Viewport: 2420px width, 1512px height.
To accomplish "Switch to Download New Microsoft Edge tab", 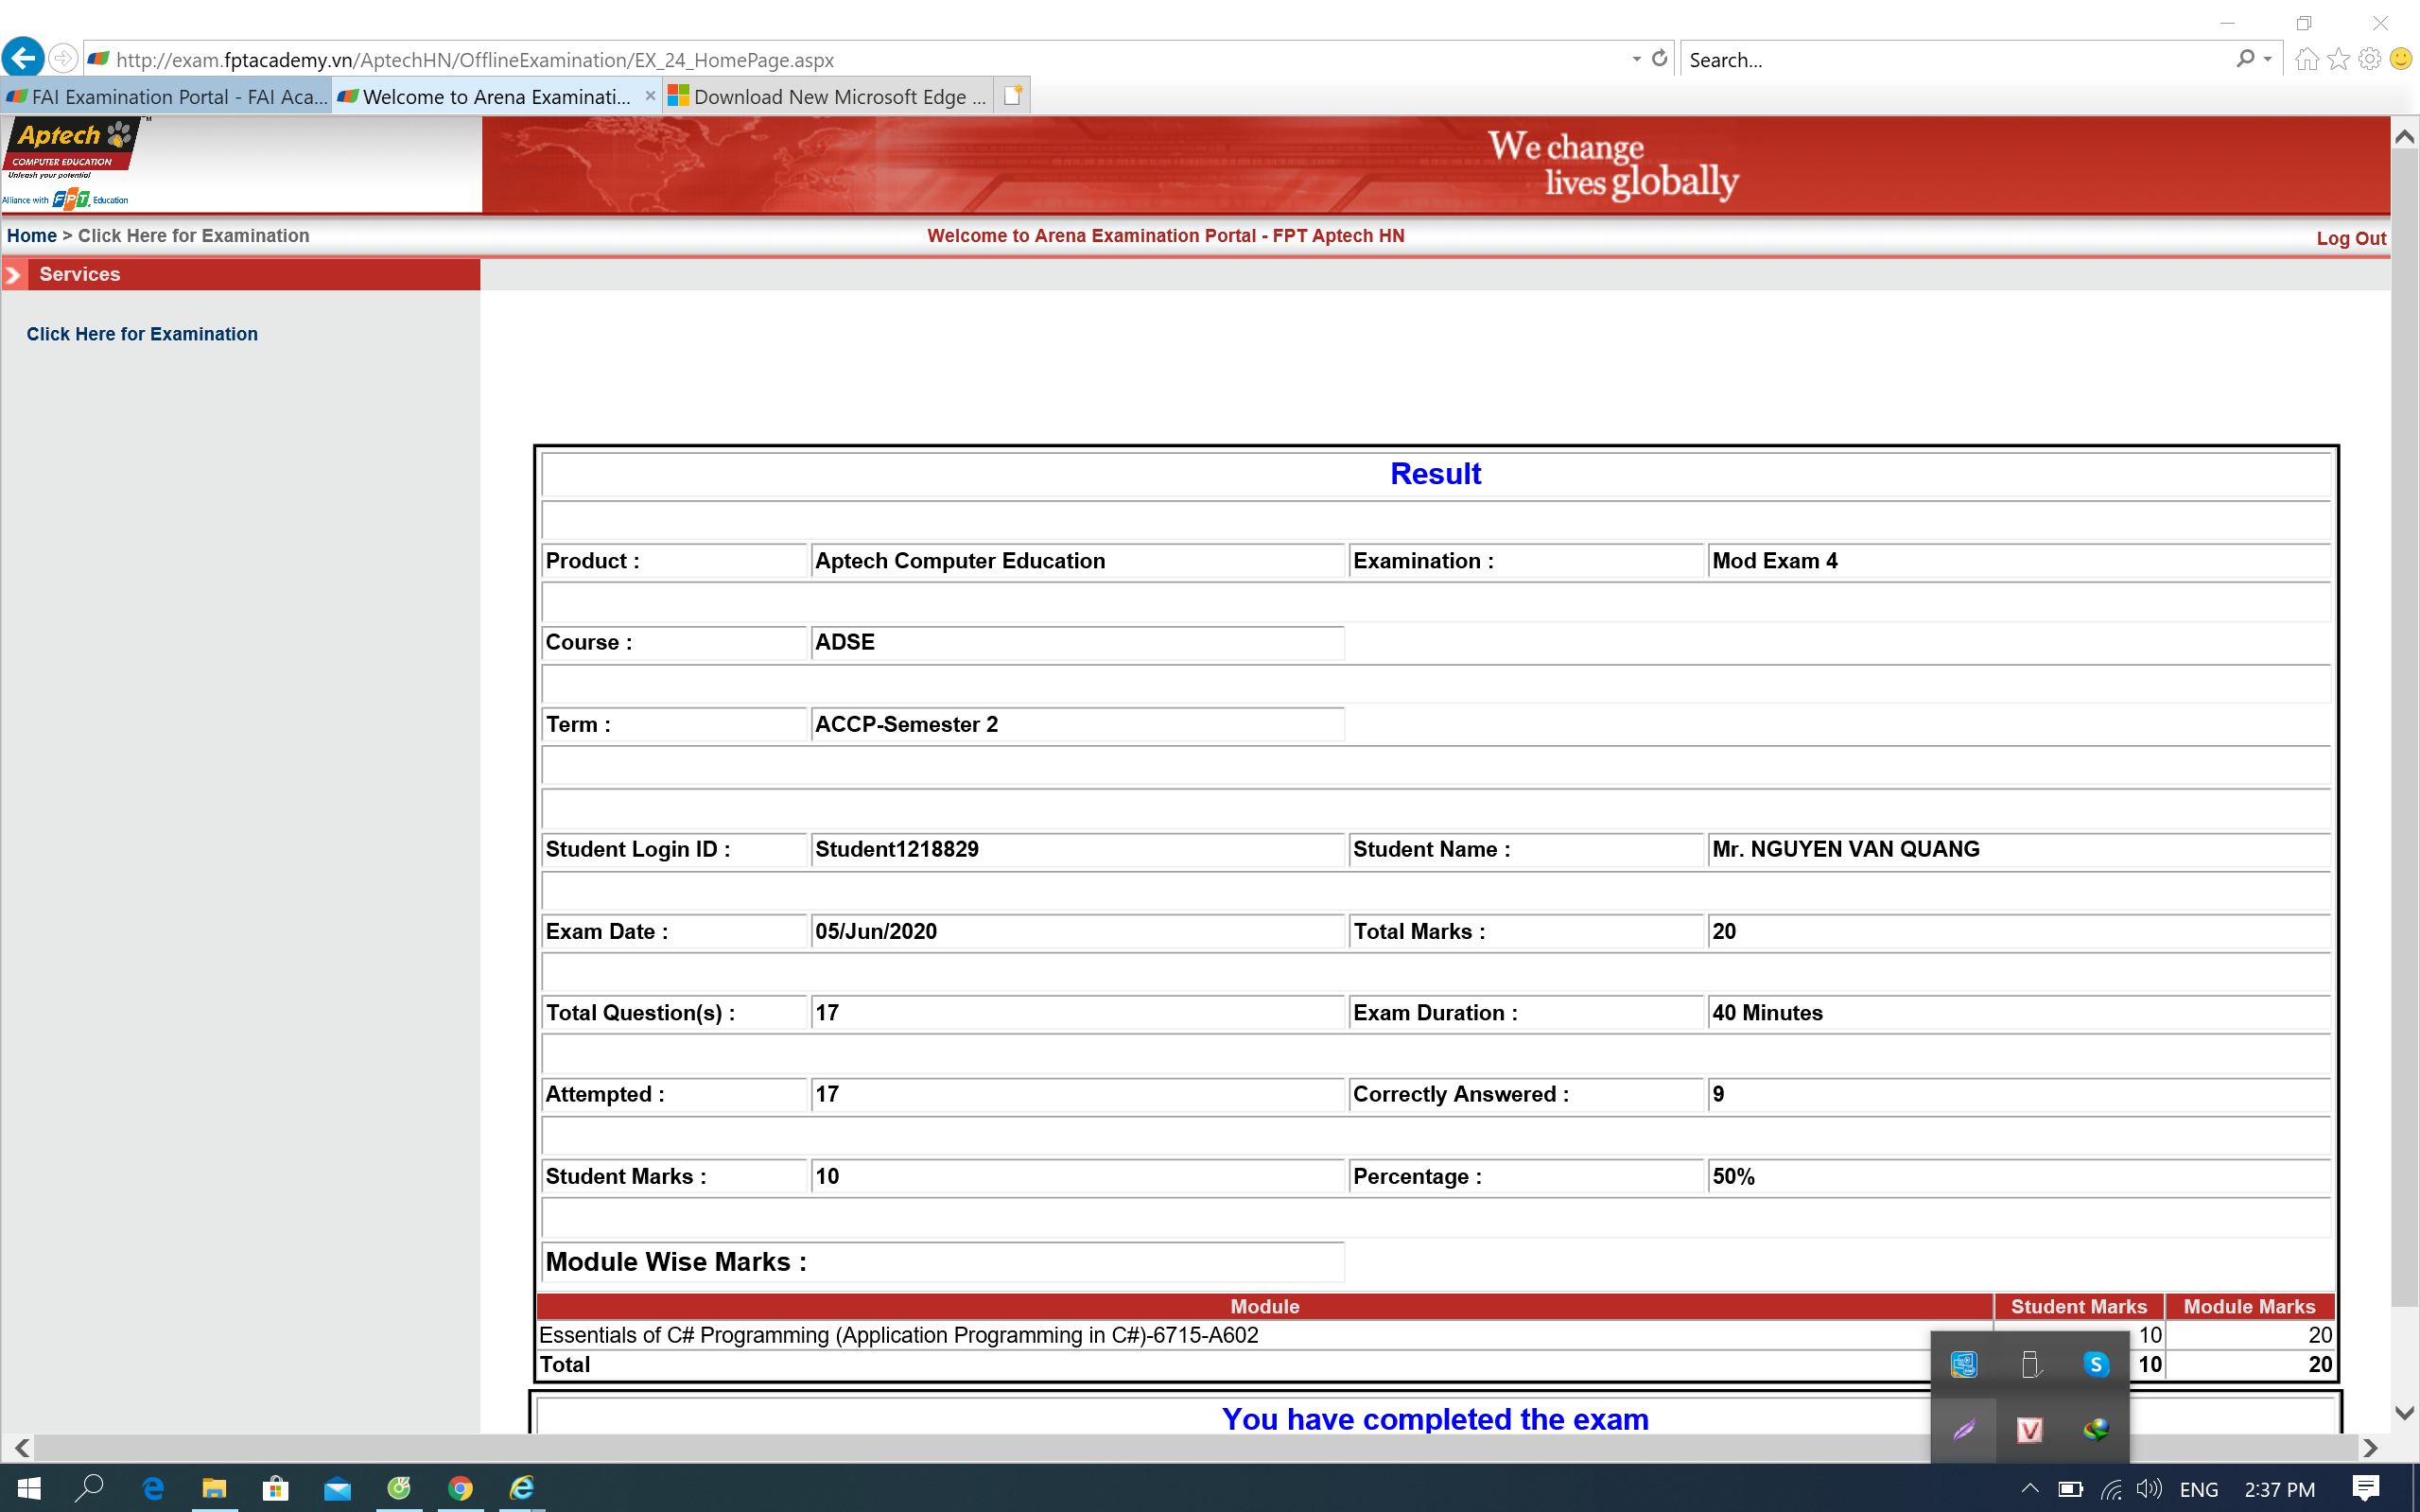I will 828,96.
